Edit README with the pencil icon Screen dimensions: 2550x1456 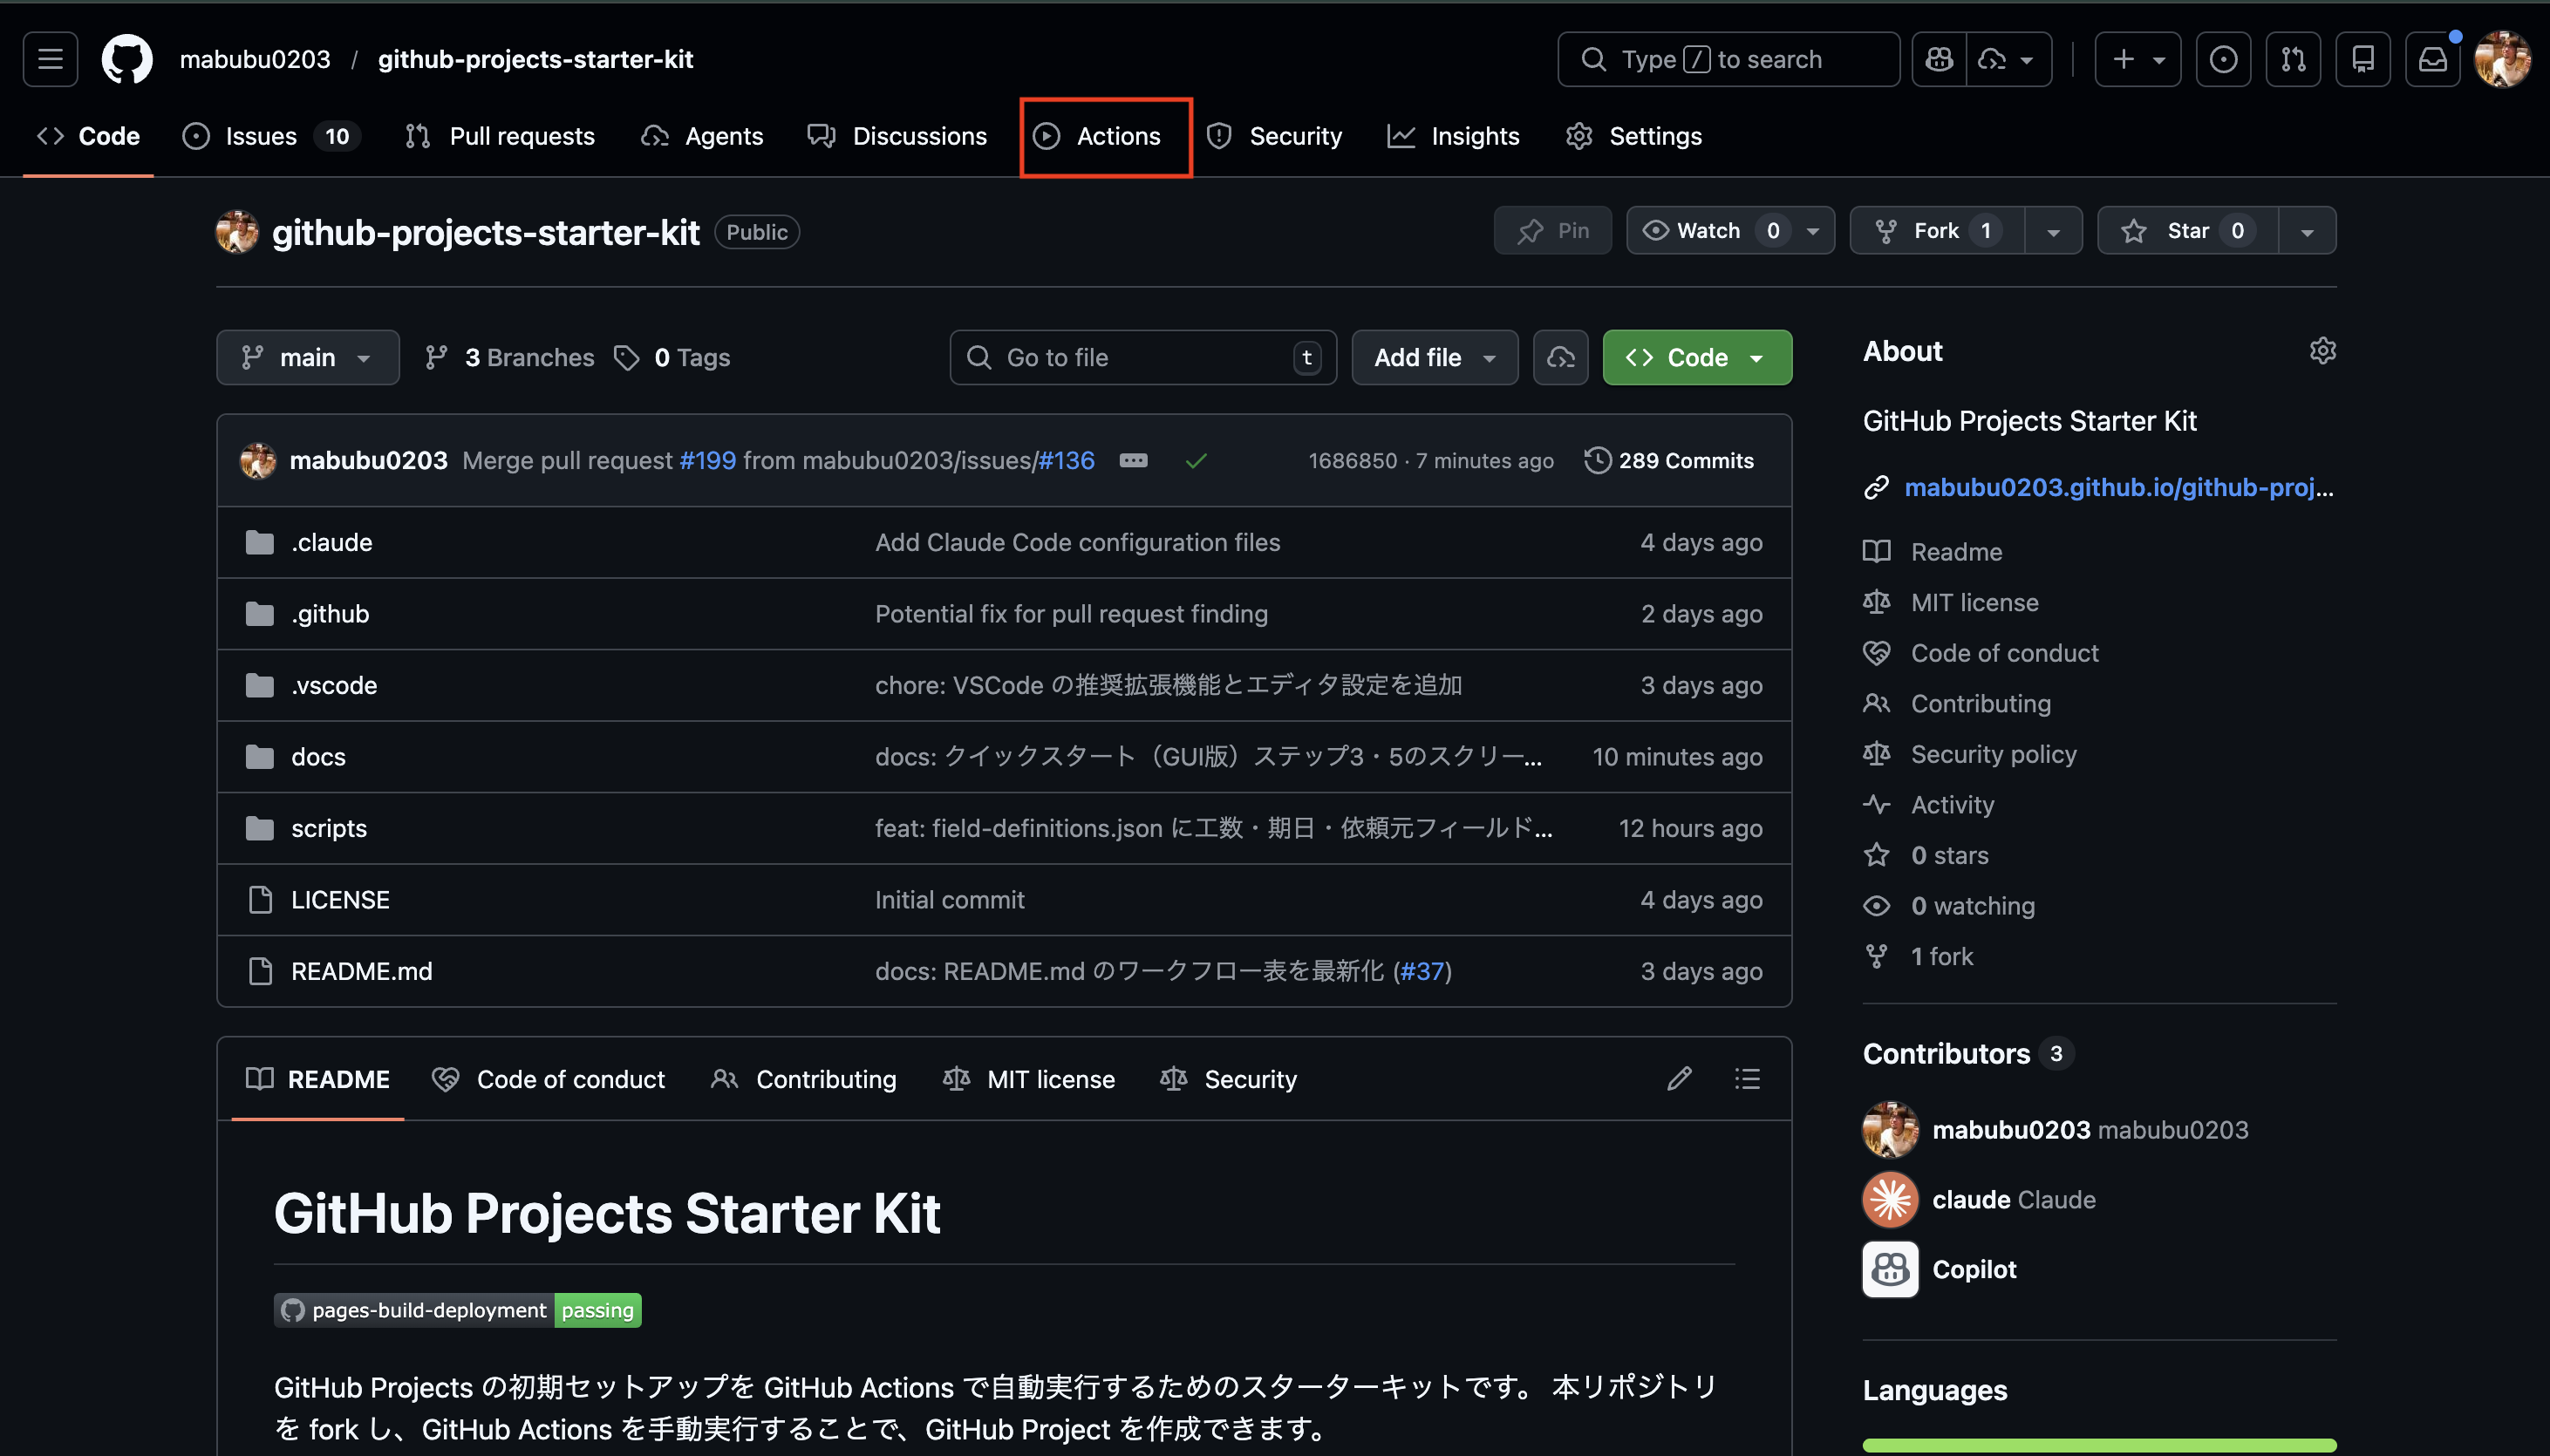tap(1679, 1078)
